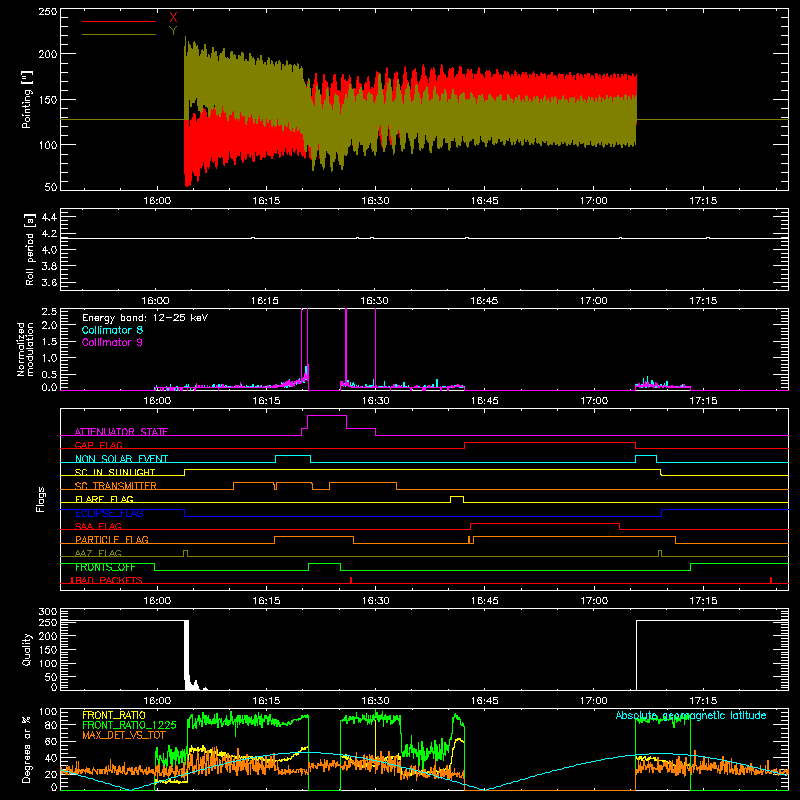
Task: Select the Collimator 8 legend entry
Action: pos(112,330)
